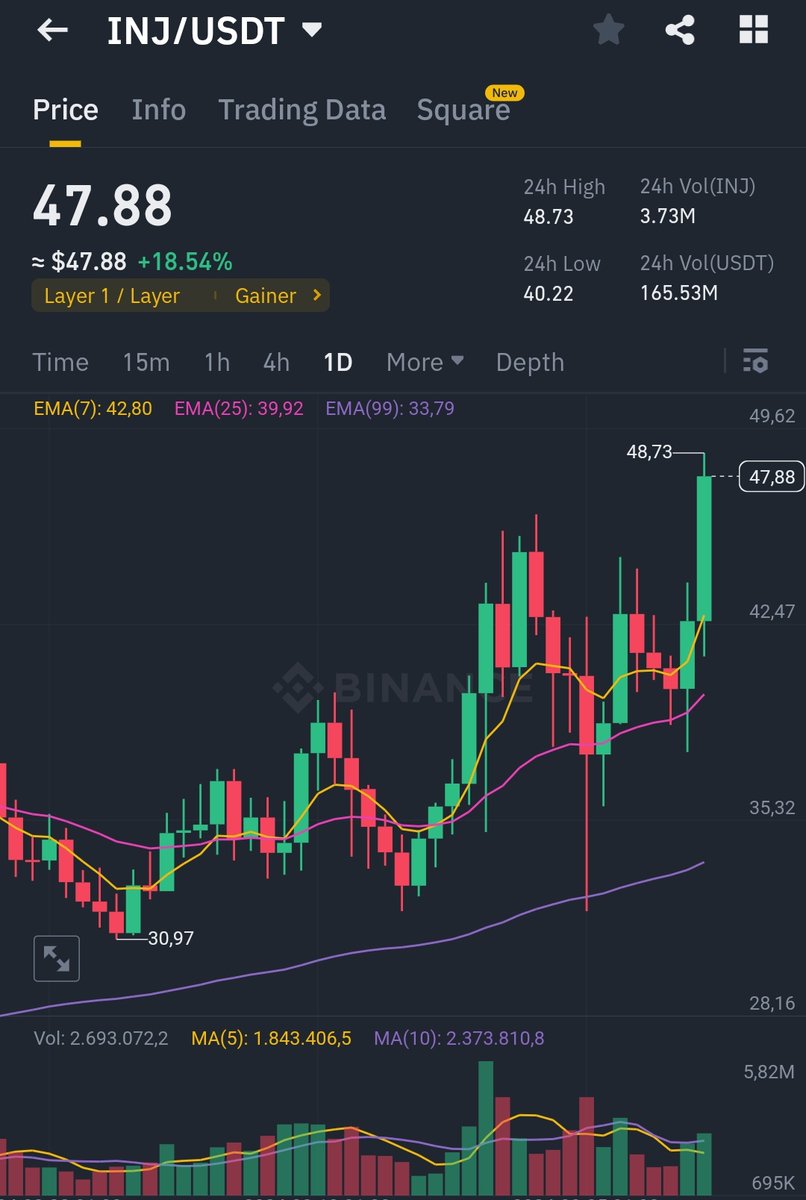The width and height of the screenshot is (806, 1200).
Task: Select the 4h interval
Action: click(x=276, y=362)
